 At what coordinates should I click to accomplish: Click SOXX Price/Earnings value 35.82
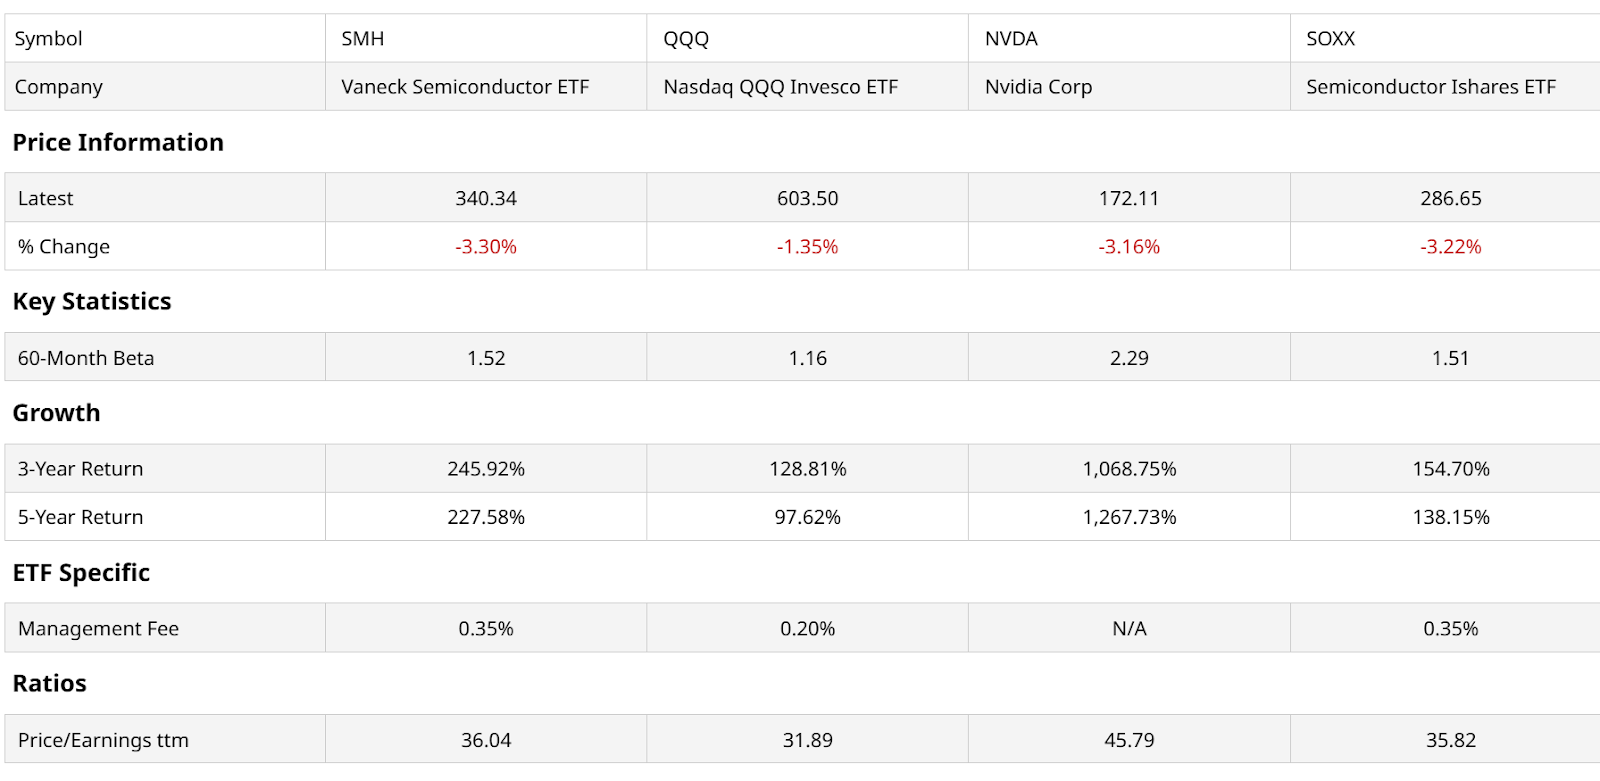pyautogui.click(x=1450, y=740)
